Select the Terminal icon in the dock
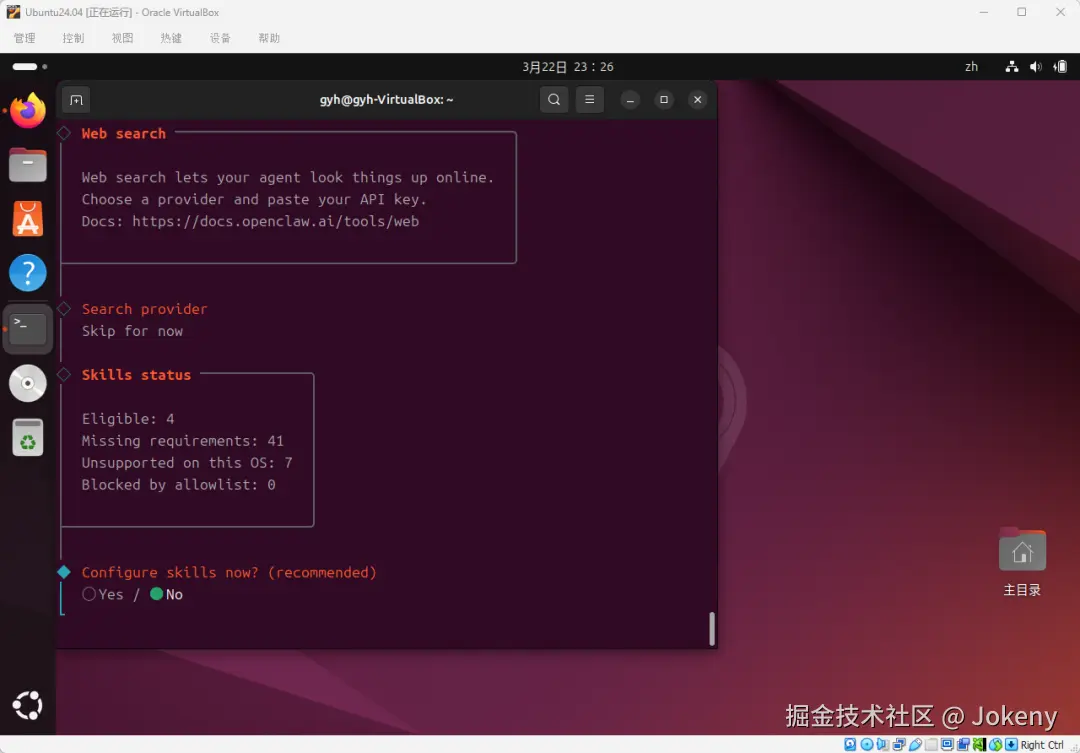This screenshot has width=1080, height=753. click(x=28, y=329)
